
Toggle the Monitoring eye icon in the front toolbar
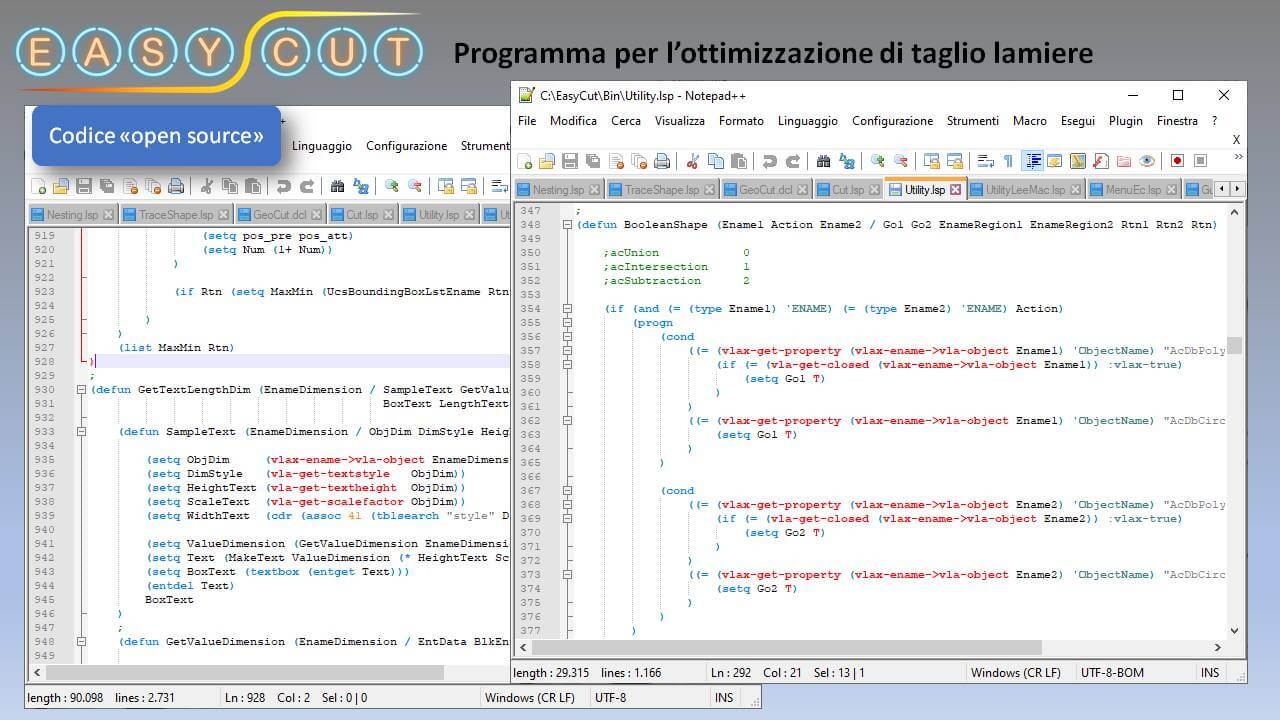tap(1146, 161)
